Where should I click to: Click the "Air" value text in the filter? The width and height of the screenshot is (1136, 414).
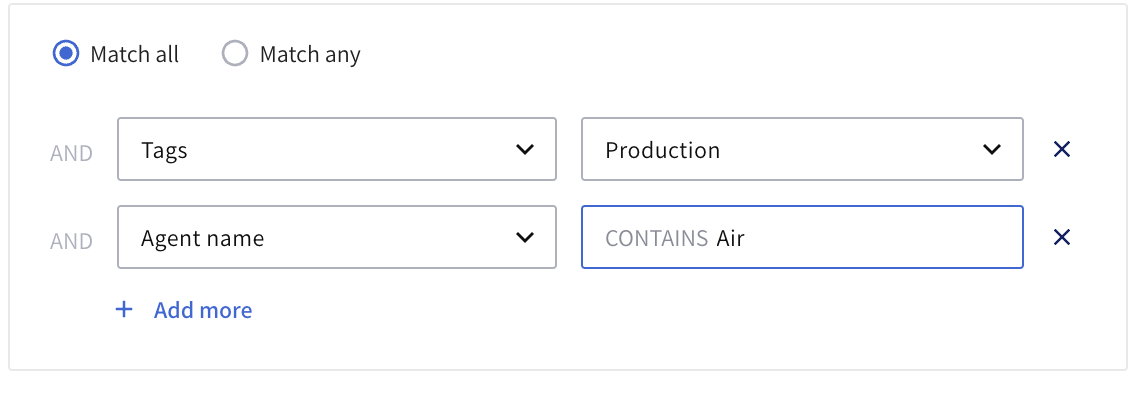[731, 238]
